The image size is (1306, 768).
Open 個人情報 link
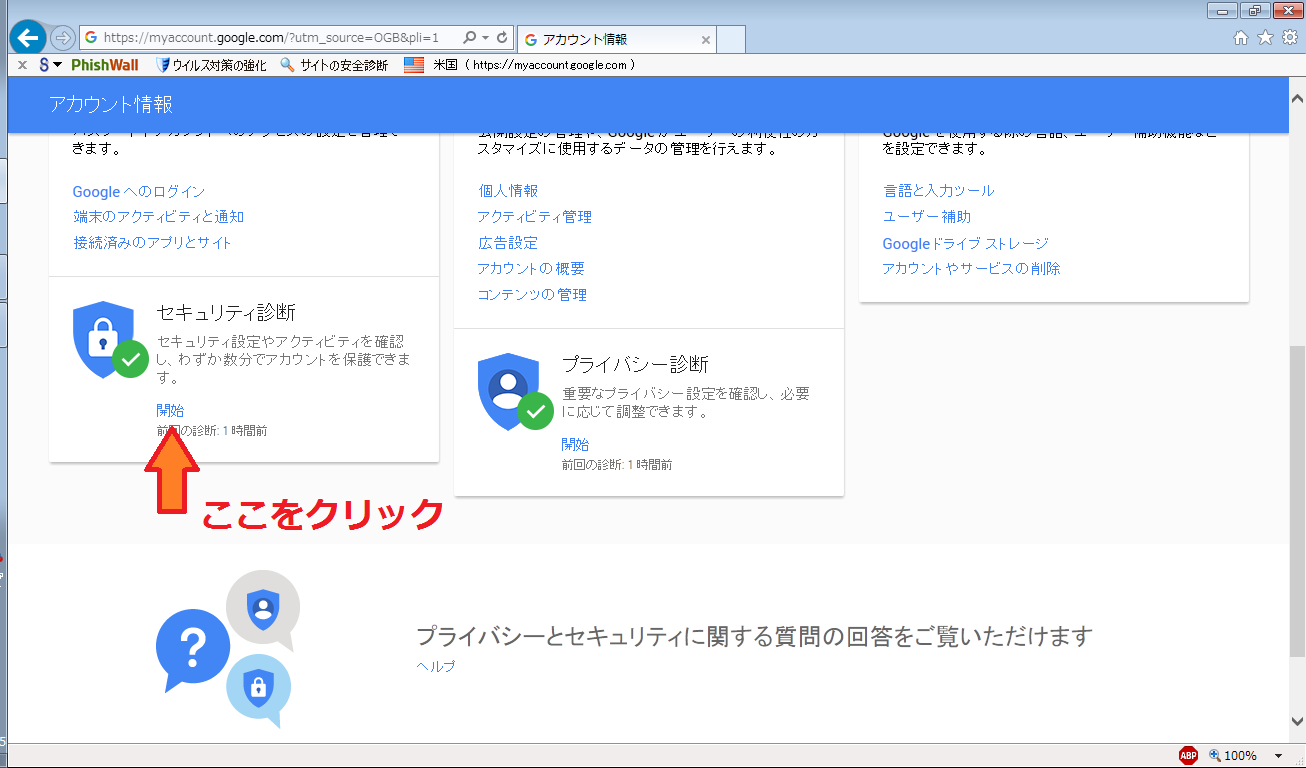tap(508, 191)
